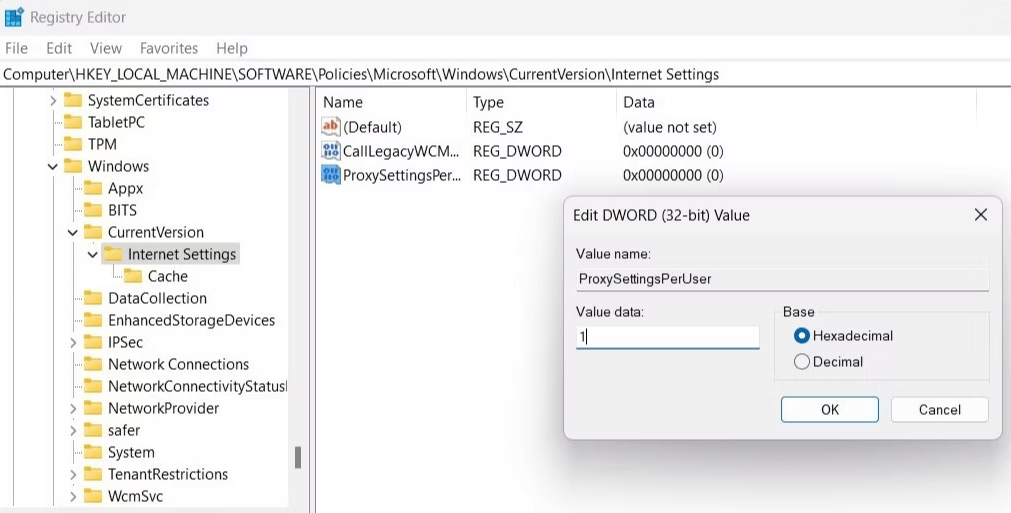Open the File menu
The image size is (1011, 513).
point(16,48)
